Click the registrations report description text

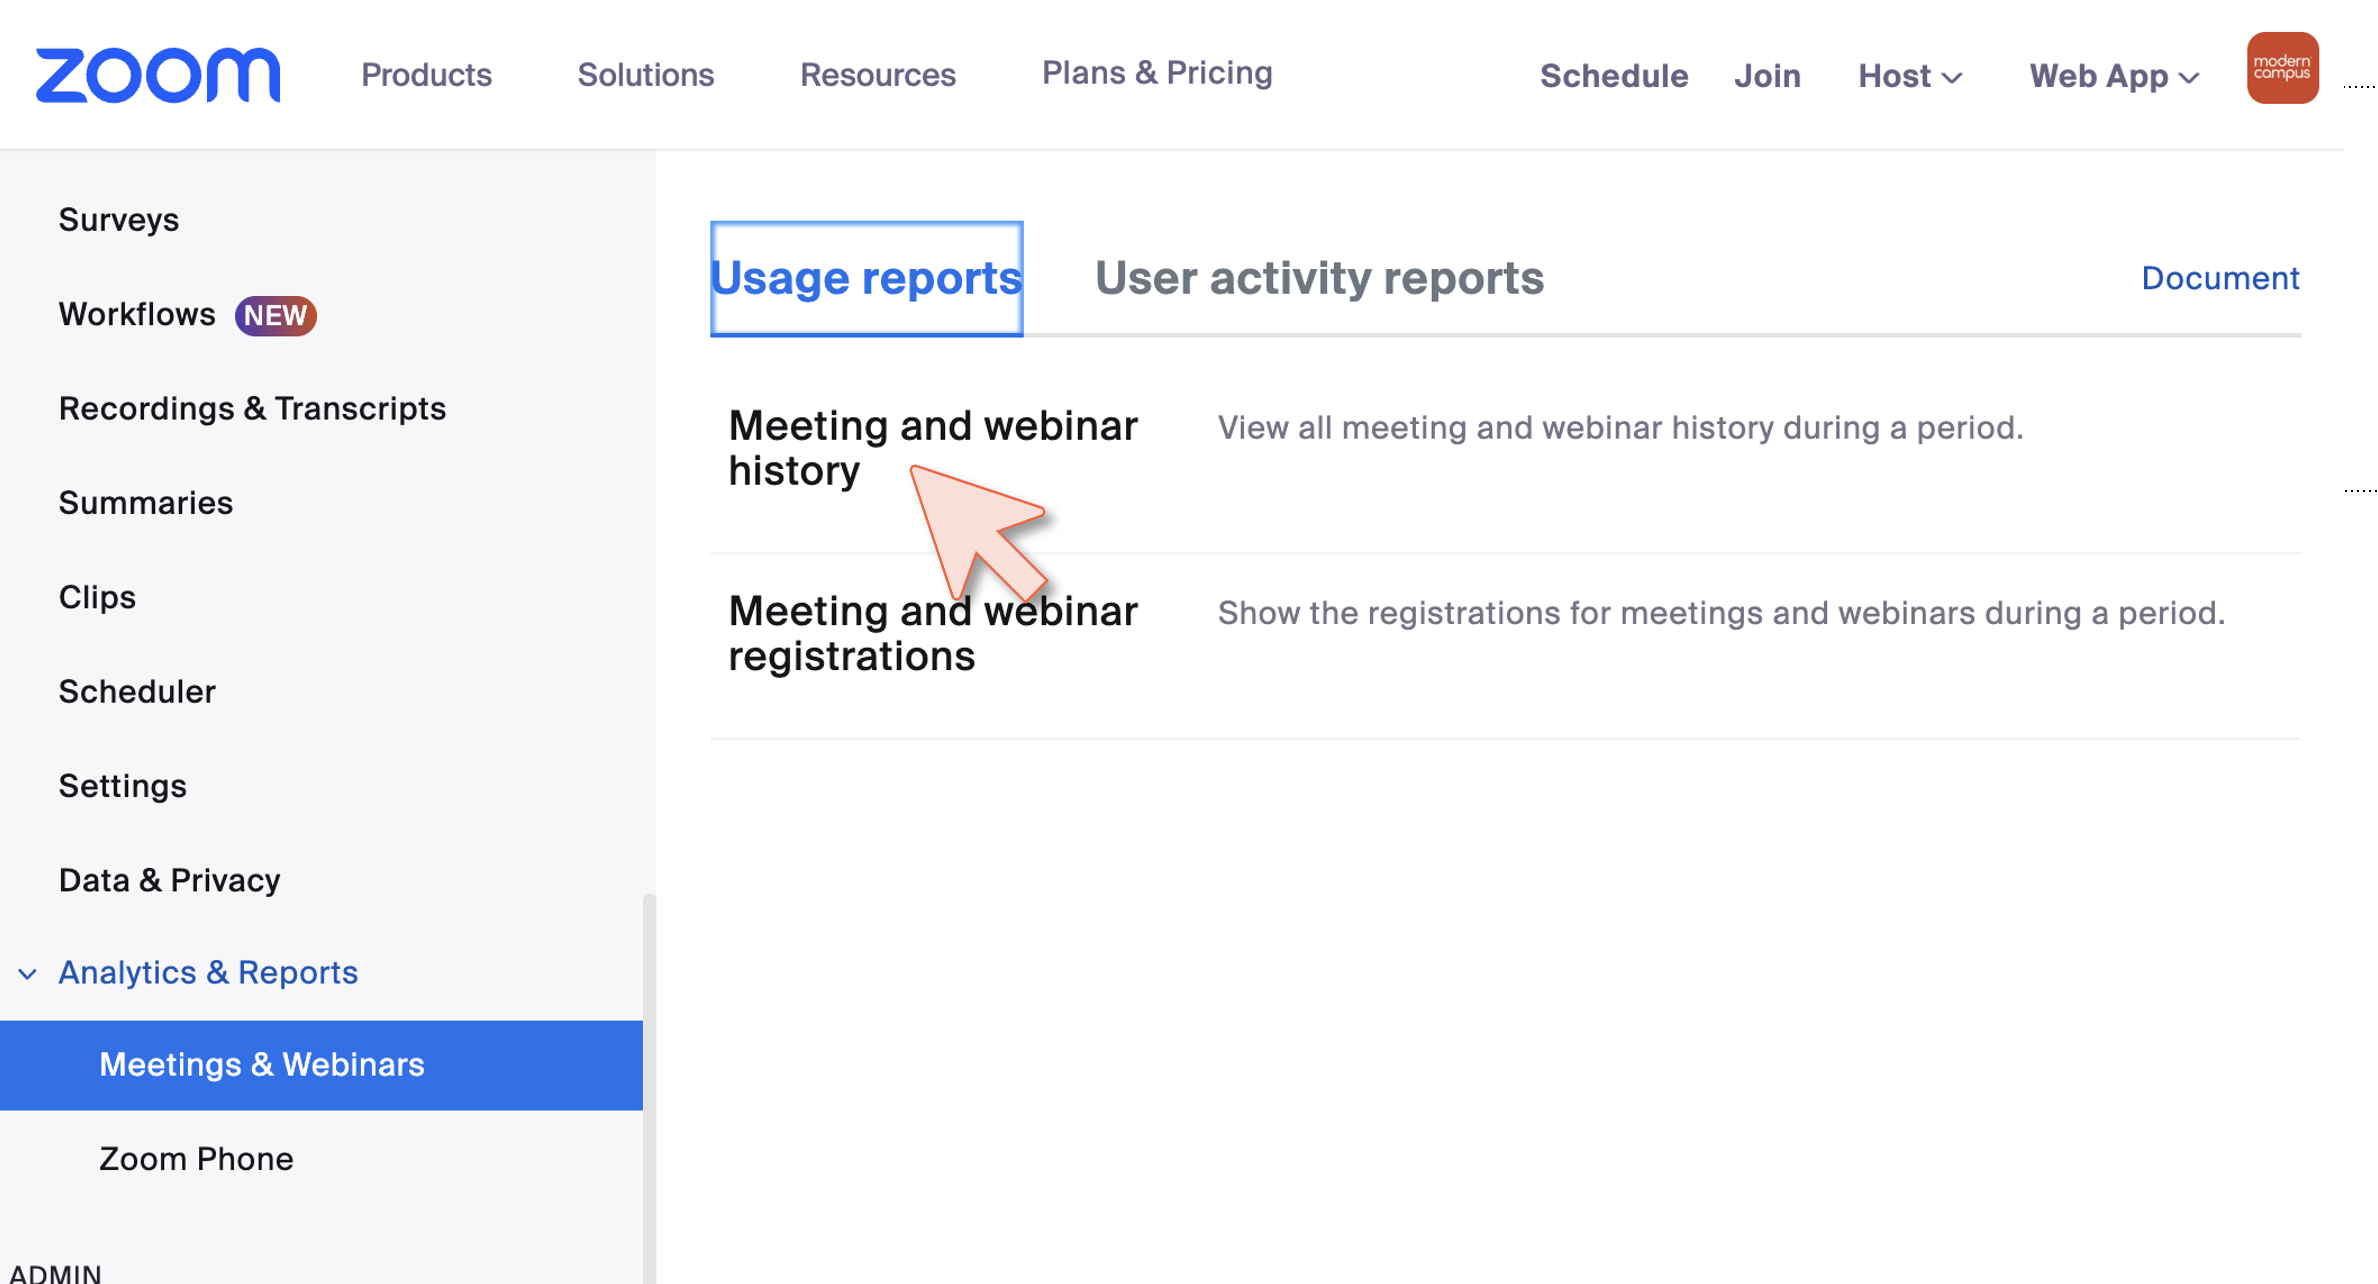coord(1721,613)
